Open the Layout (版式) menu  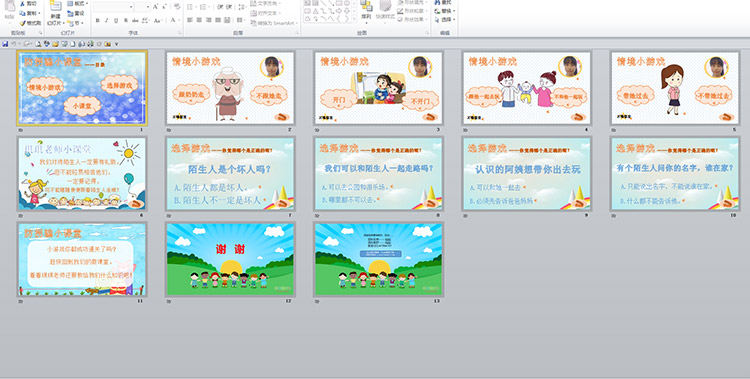click(x=77, y=3)
